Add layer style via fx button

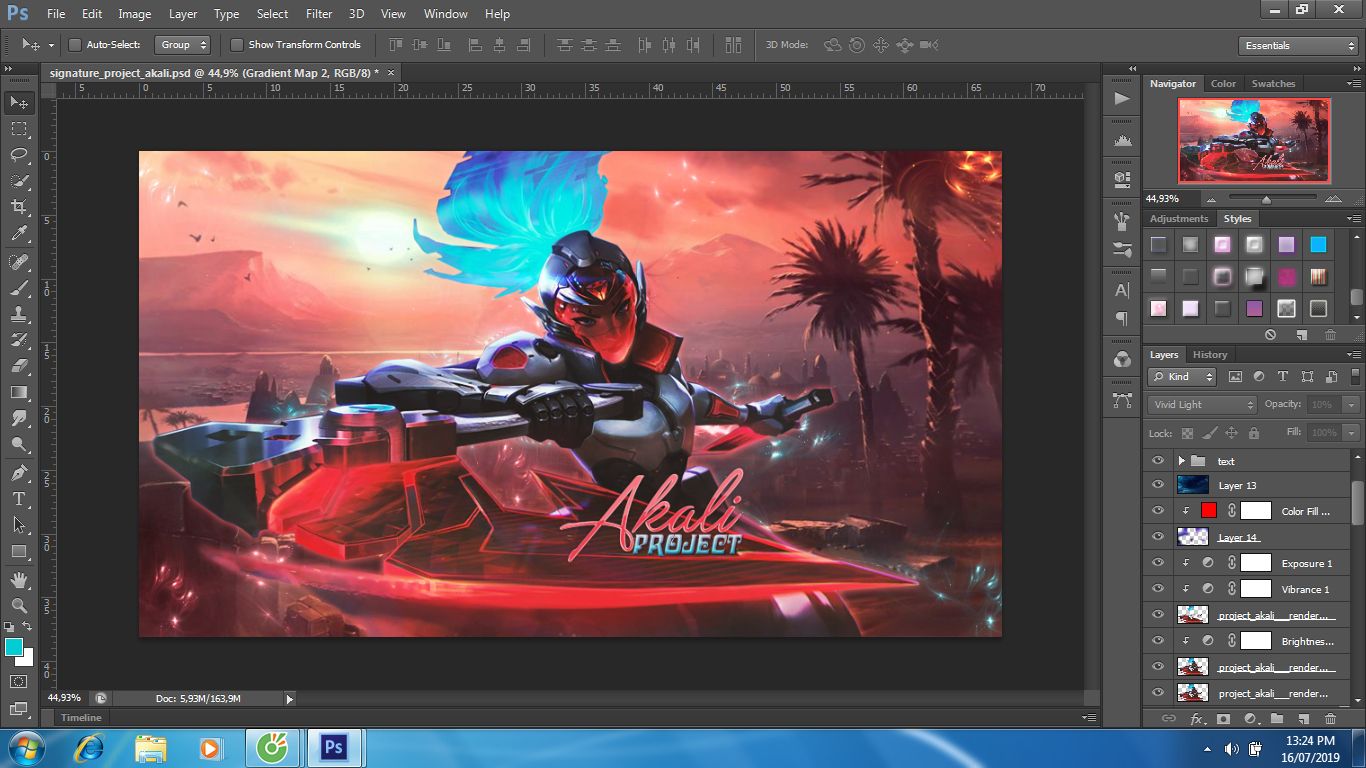1196,718
